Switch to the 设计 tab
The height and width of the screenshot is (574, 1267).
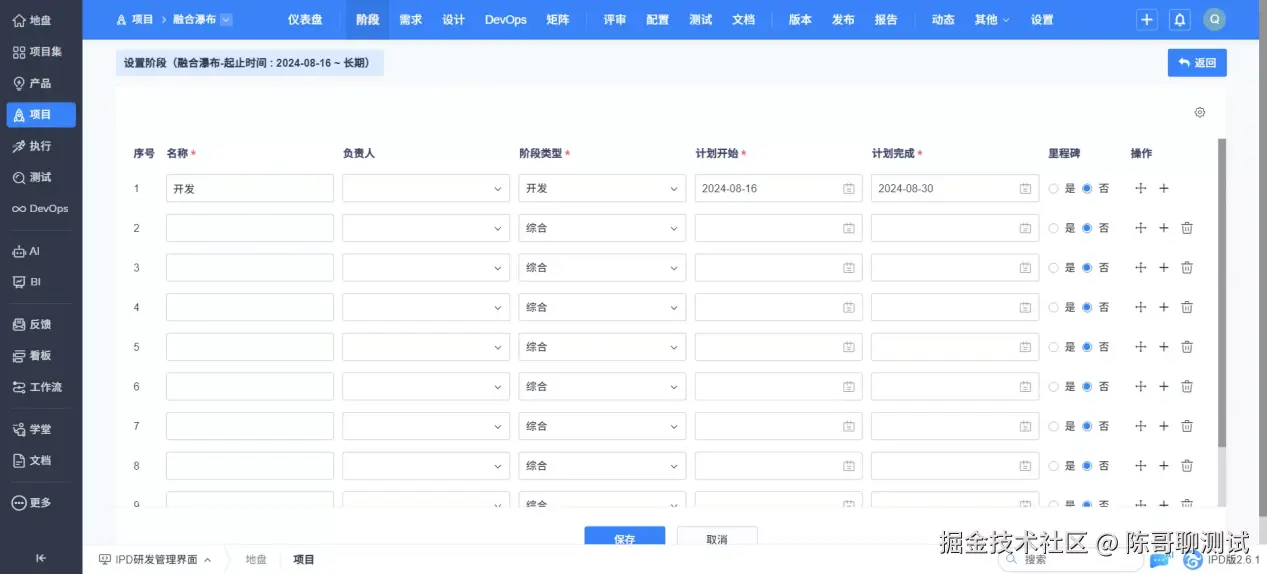(x=454, y=19)
